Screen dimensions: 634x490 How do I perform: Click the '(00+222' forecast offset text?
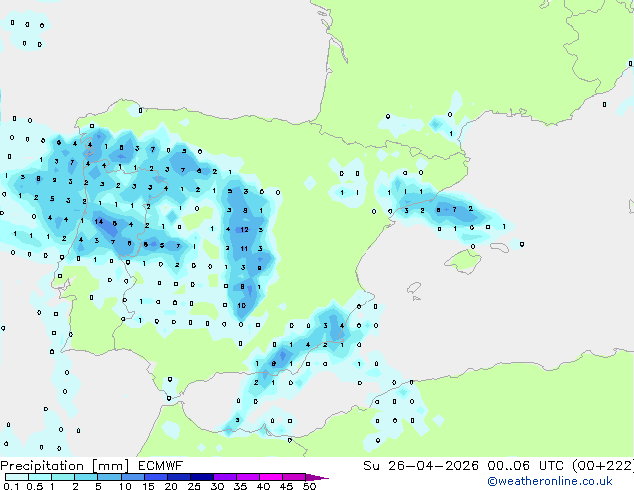[602, 466]
